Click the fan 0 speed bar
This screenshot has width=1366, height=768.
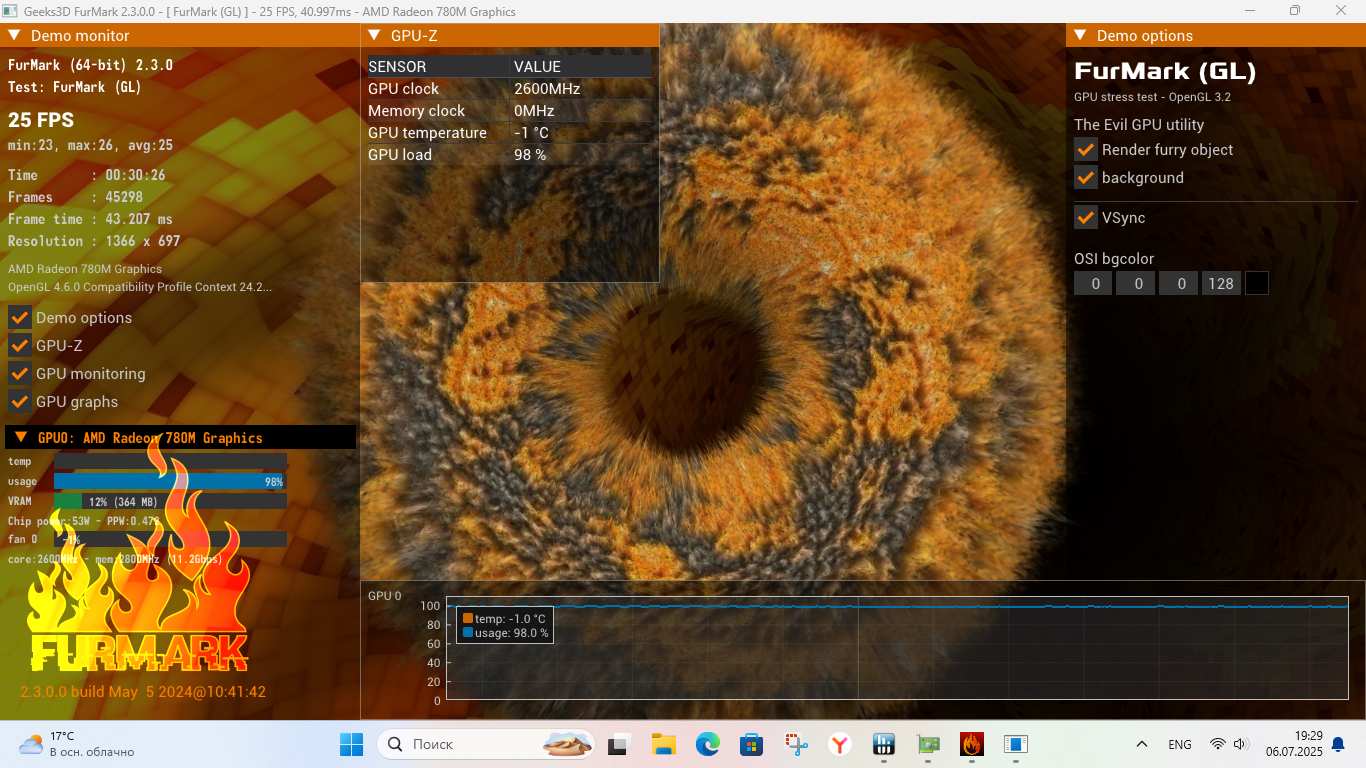pos(170,539)
